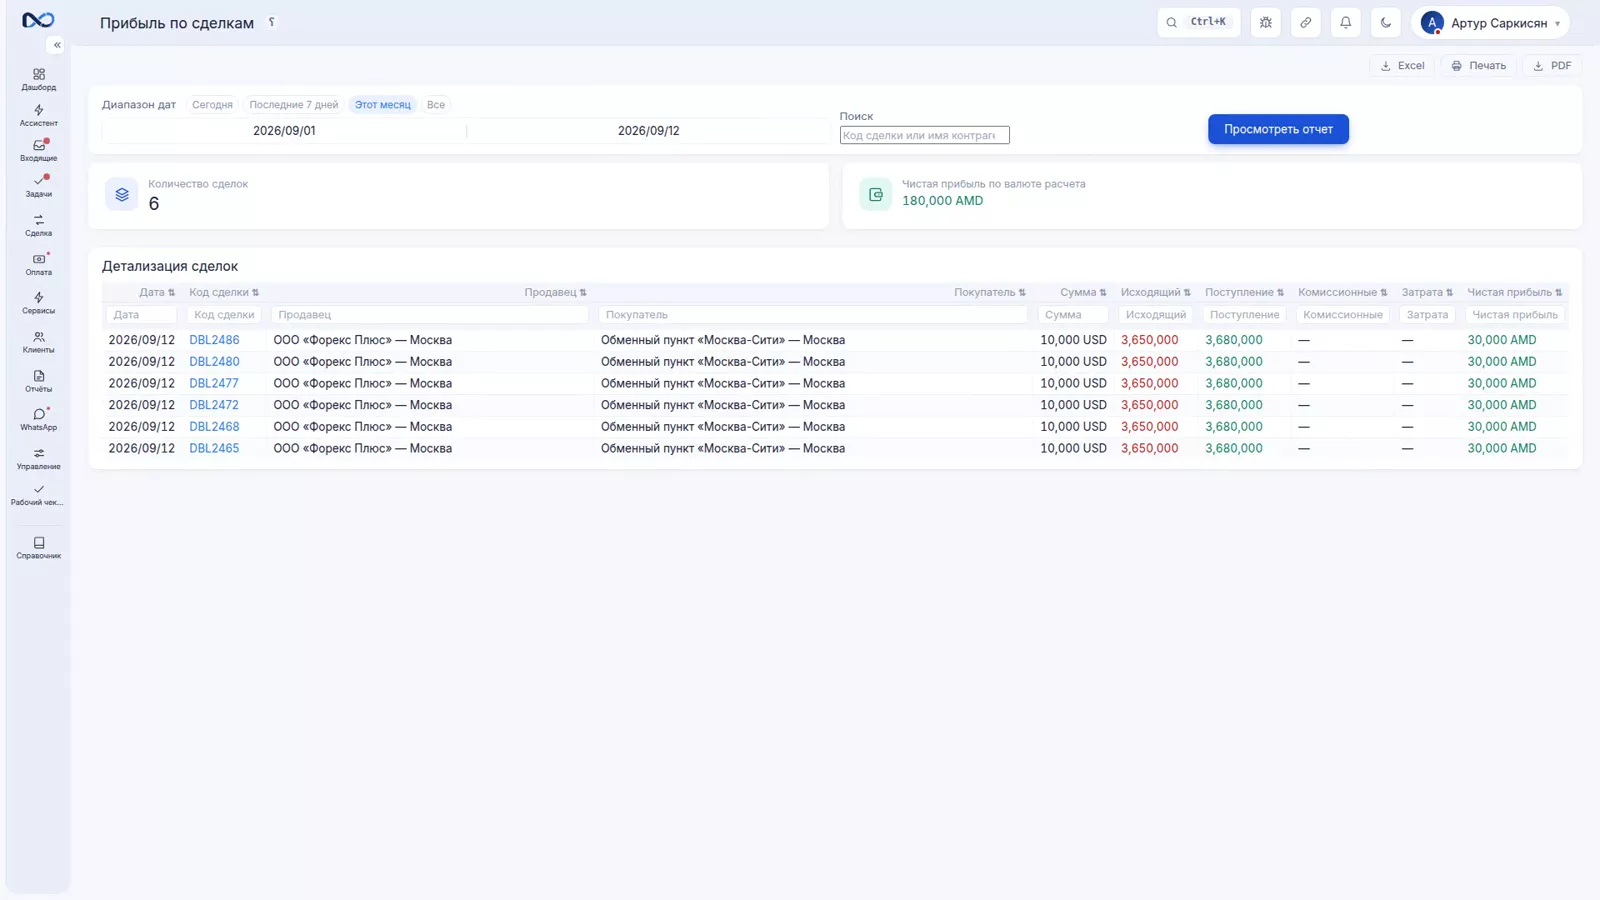The height and width of the screenshot is (900, 1600).
Task: Select the Сегодня date range
Action: point(212,104)
